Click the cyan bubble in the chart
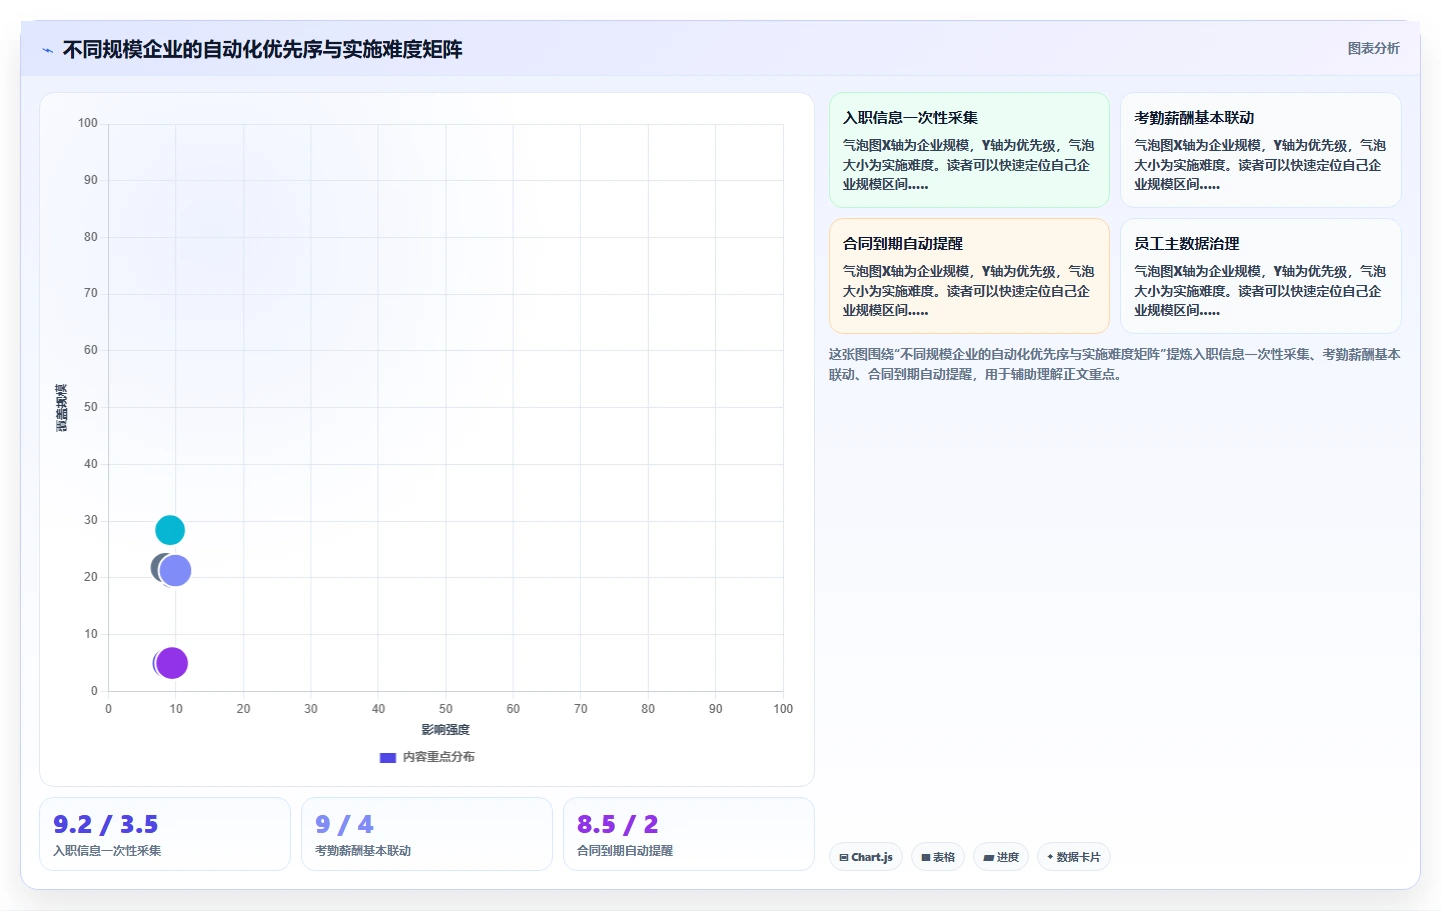 point(170,530)
